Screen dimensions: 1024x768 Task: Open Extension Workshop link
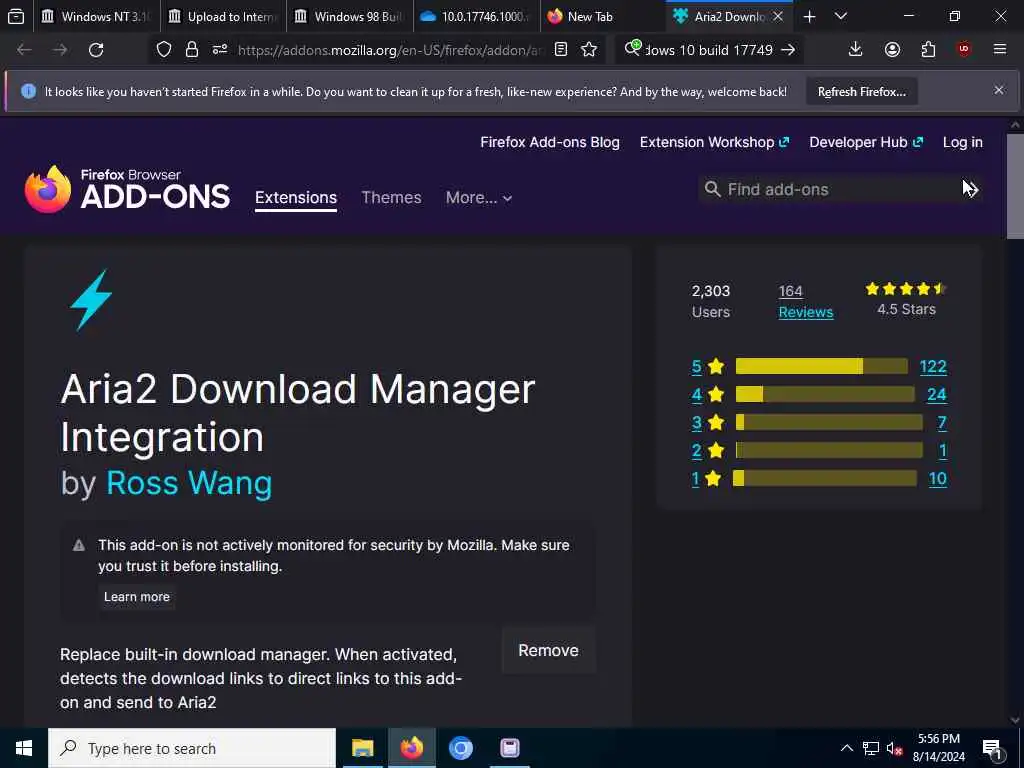(714, 142)
